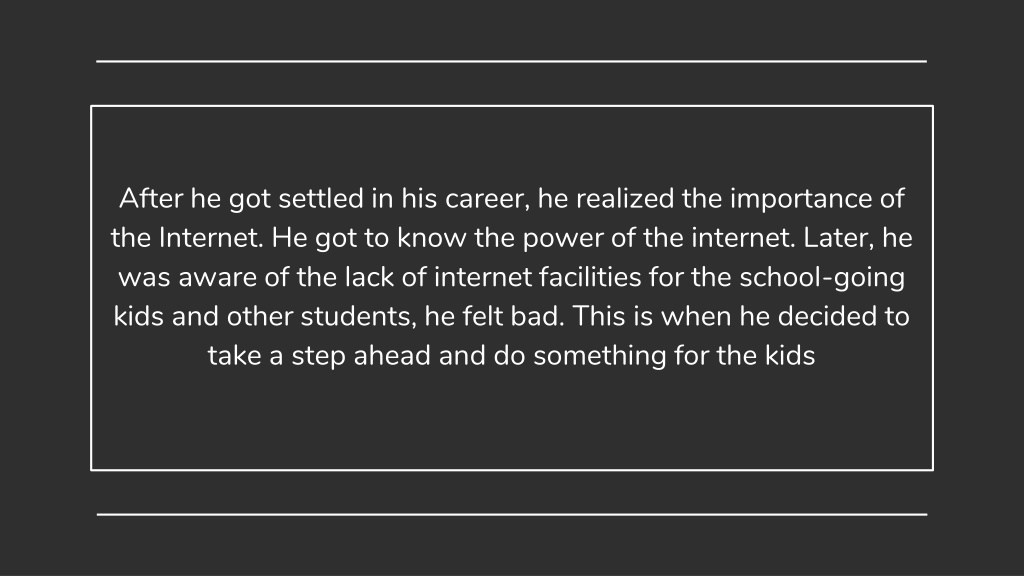The height and width of the screenshot is (576, 1024).
Task: Click the horizontal line above the text box
Action: pyautogui.click(x=511, y=61)
